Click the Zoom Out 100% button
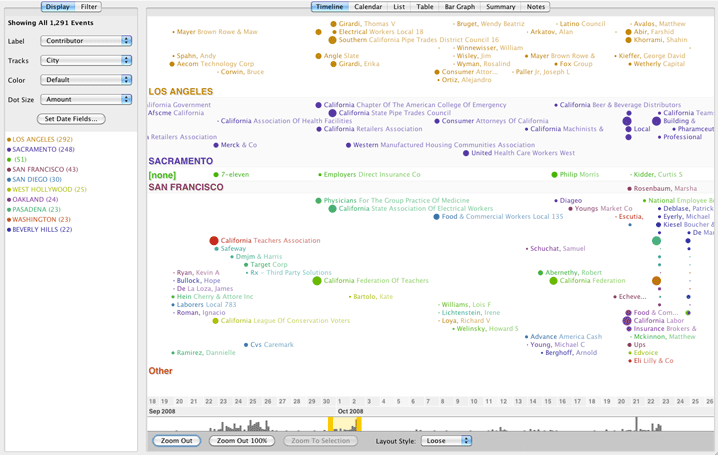The width and height of the screenshot is (718, 455). (x=242, y=441)
